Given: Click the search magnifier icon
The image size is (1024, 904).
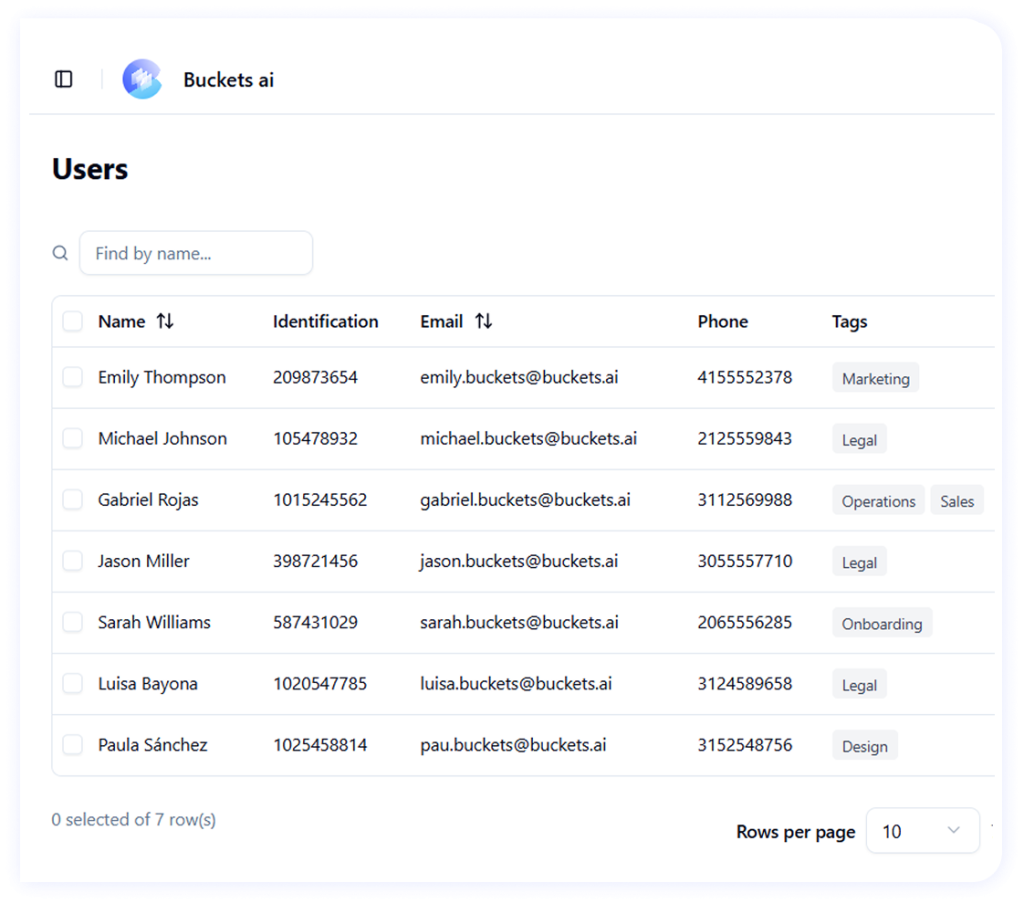Looking at the screenshot, I should [x=61, y=253].
